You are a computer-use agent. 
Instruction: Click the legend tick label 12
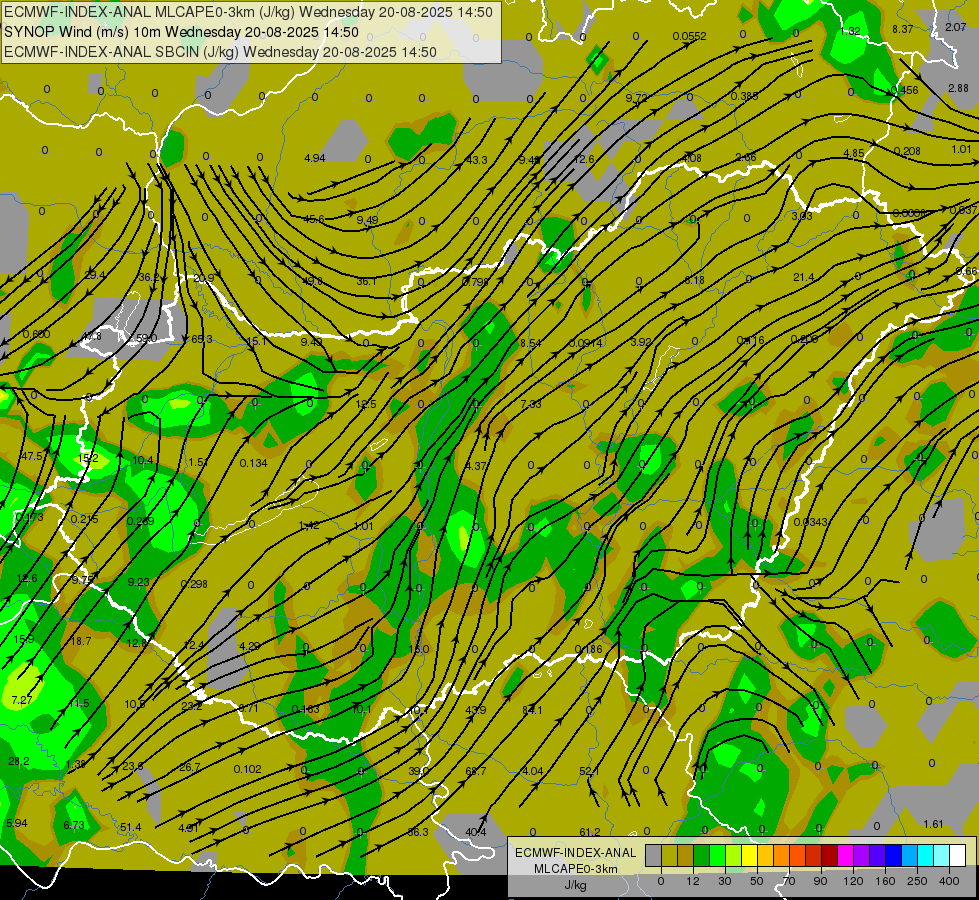[692, 881]
